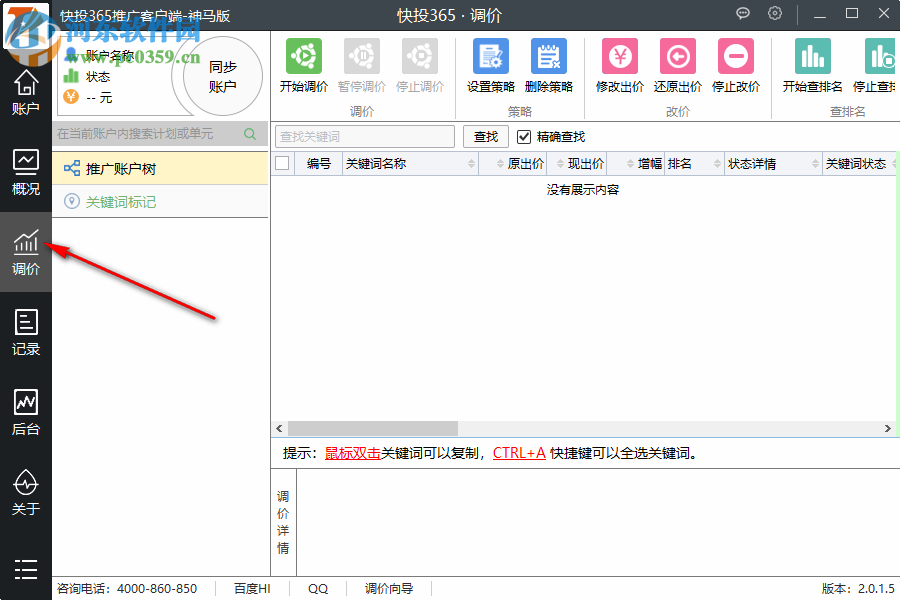Click the horizontal scrollbar thumb

tap(373, 428)
